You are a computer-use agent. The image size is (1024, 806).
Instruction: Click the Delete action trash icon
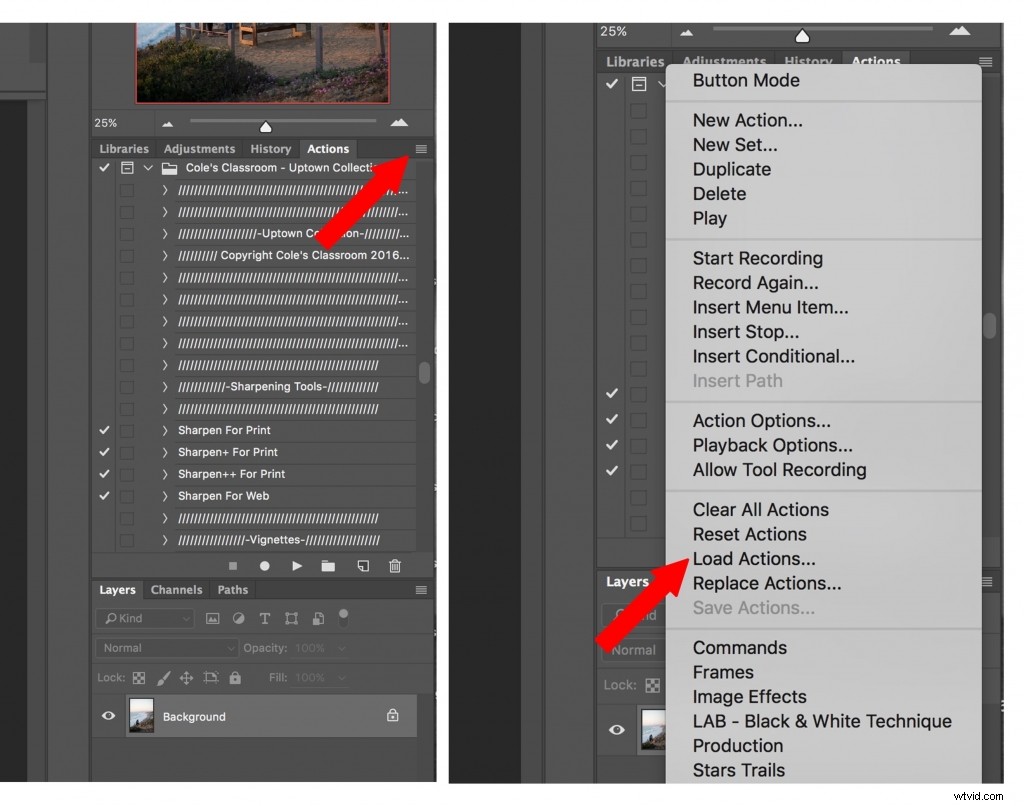pos(394,566)
